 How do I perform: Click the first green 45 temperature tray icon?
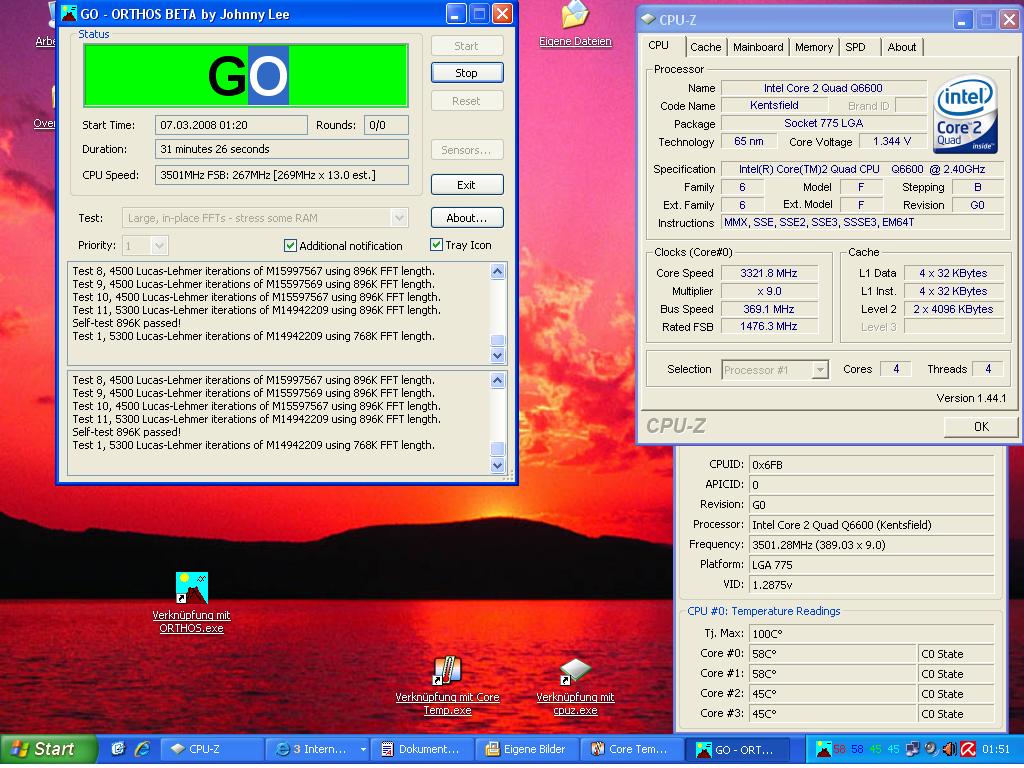(875, 749)
